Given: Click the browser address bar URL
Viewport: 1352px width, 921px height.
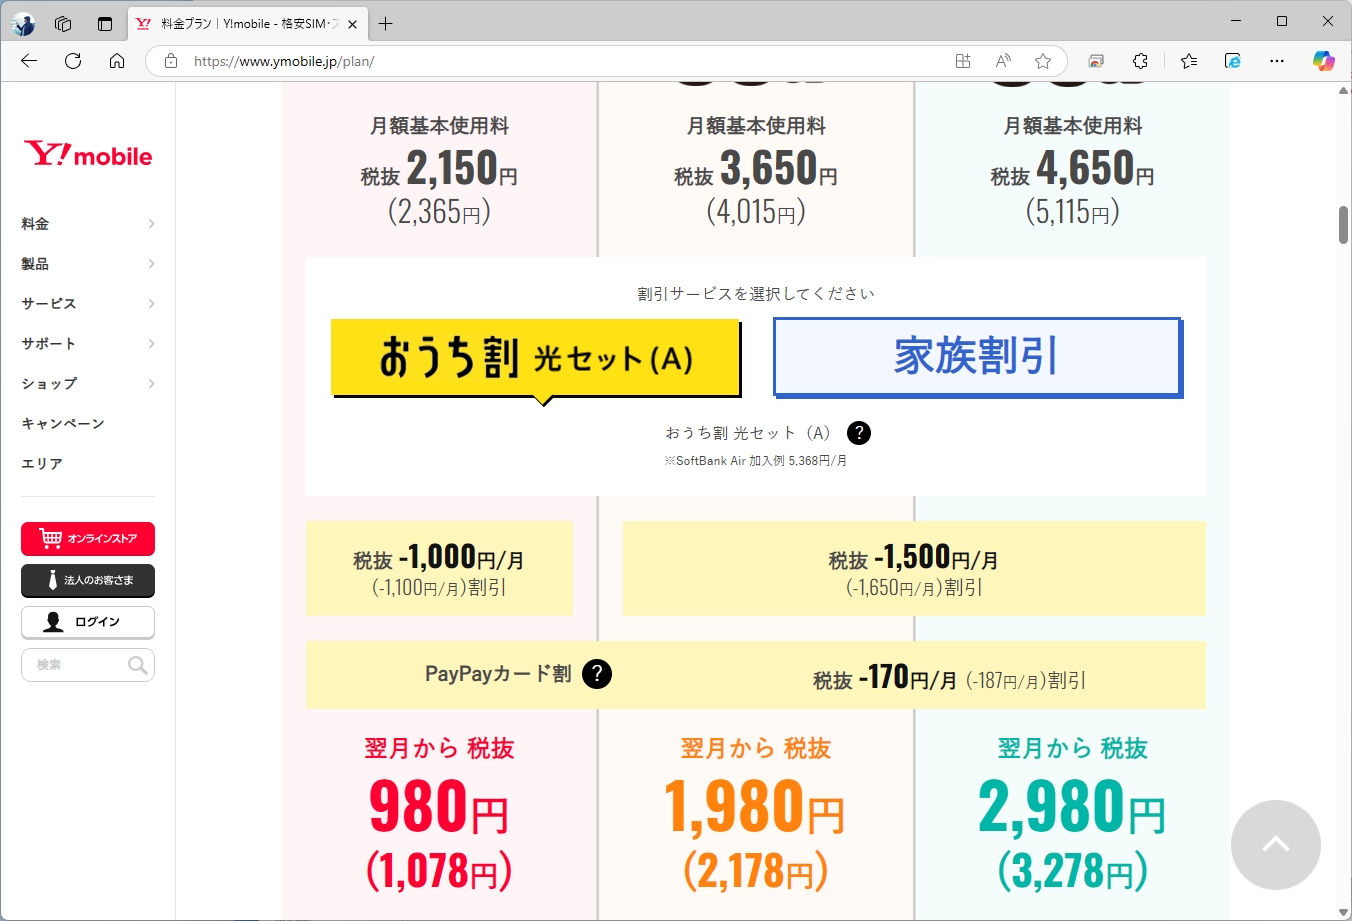Looking at the screenshot, I should pos(284,61).
